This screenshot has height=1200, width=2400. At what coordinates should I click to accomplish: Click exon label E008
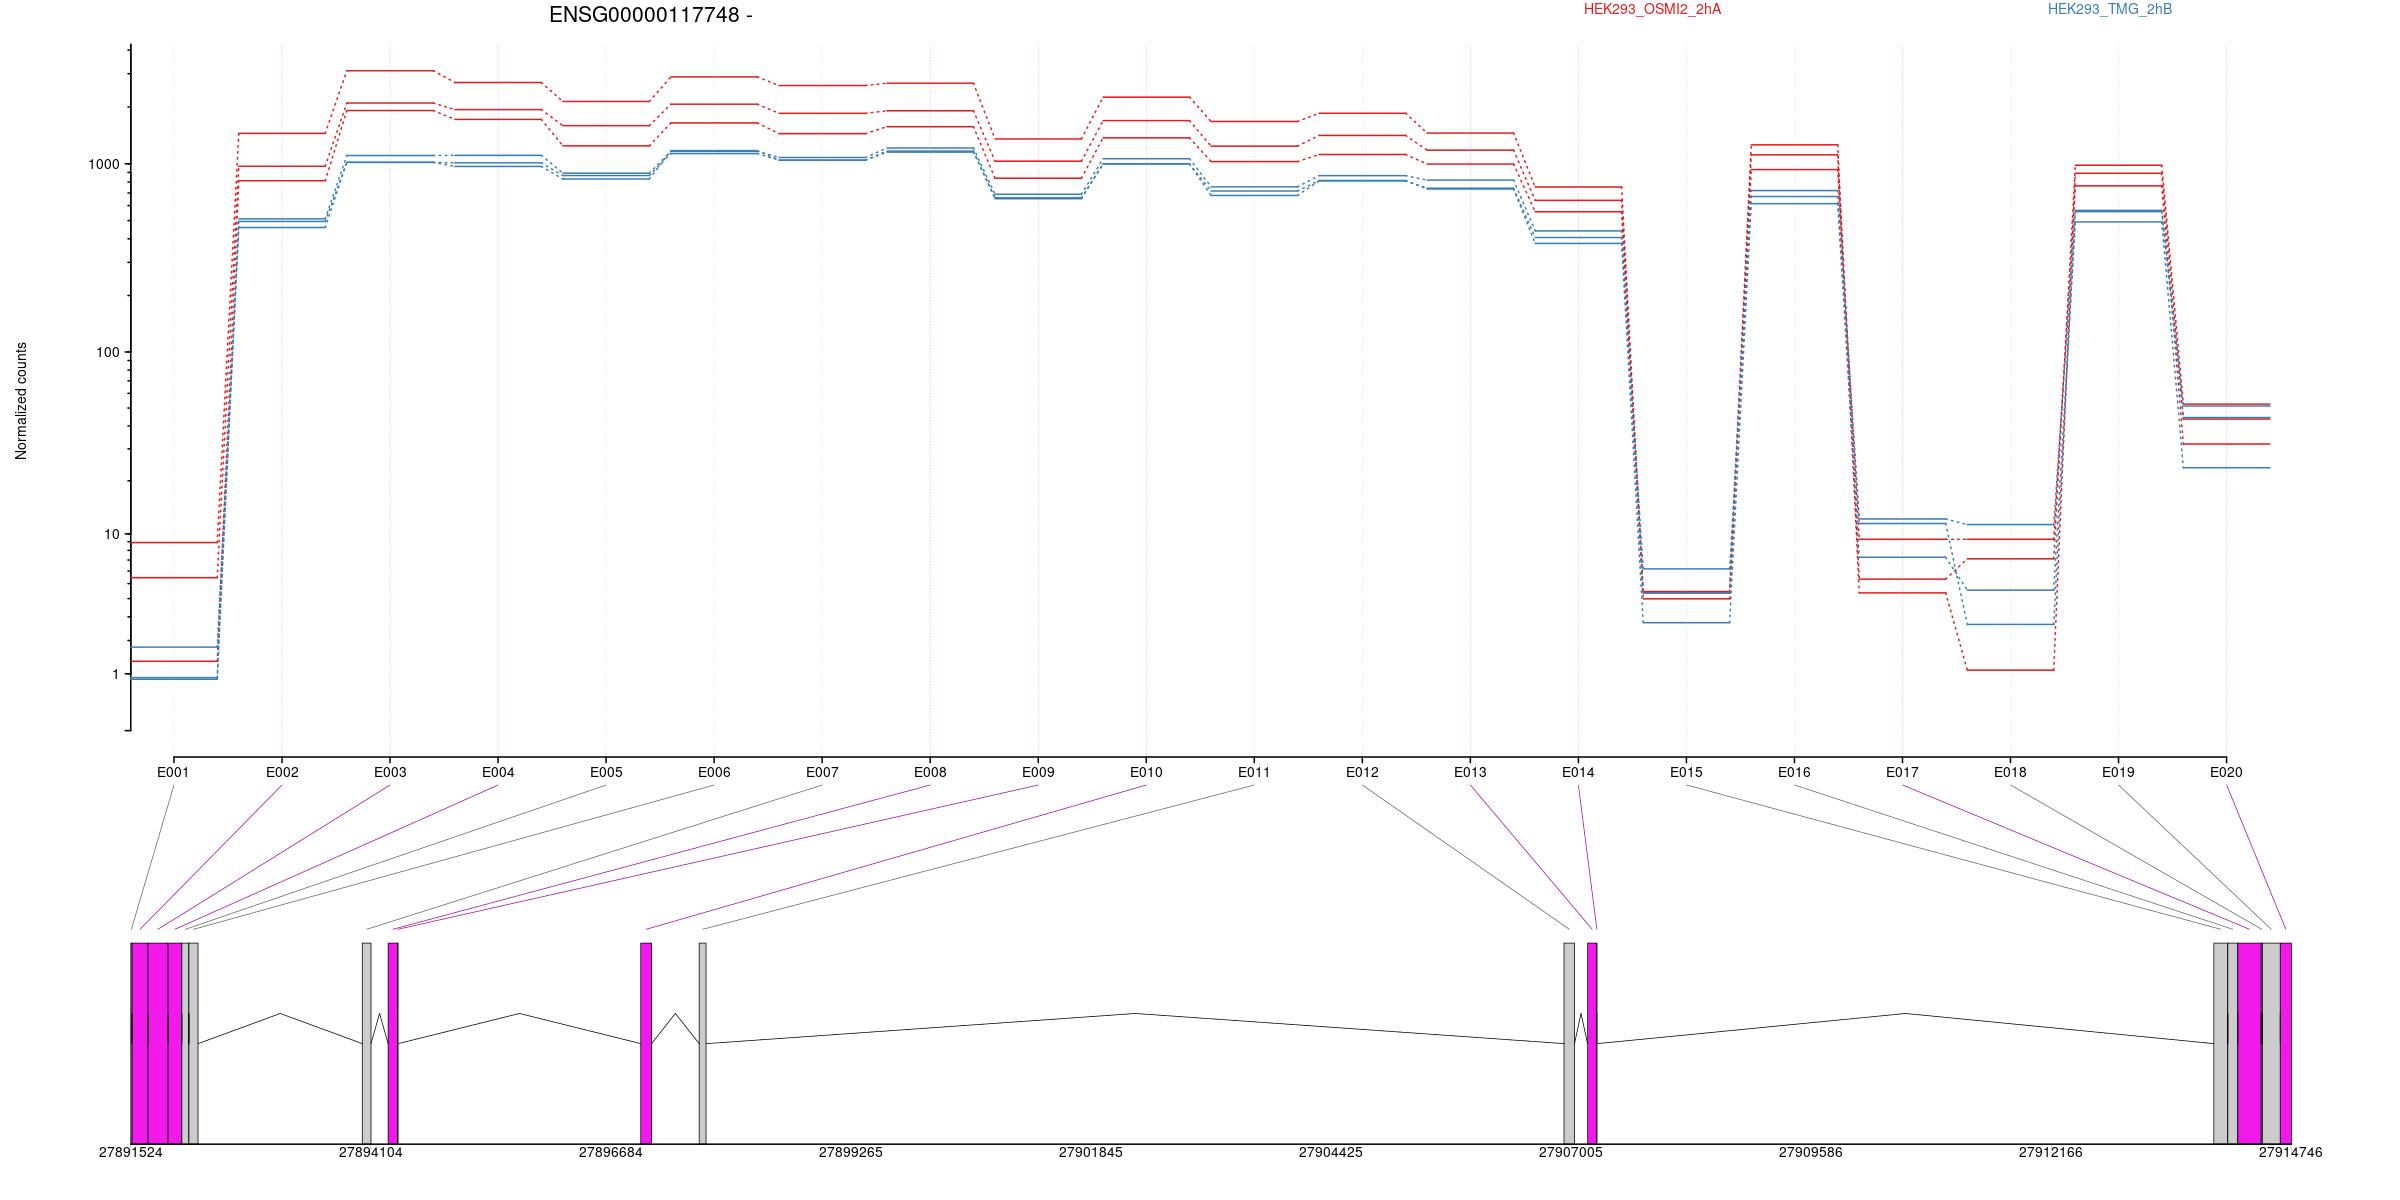click(x=930, y=772)
